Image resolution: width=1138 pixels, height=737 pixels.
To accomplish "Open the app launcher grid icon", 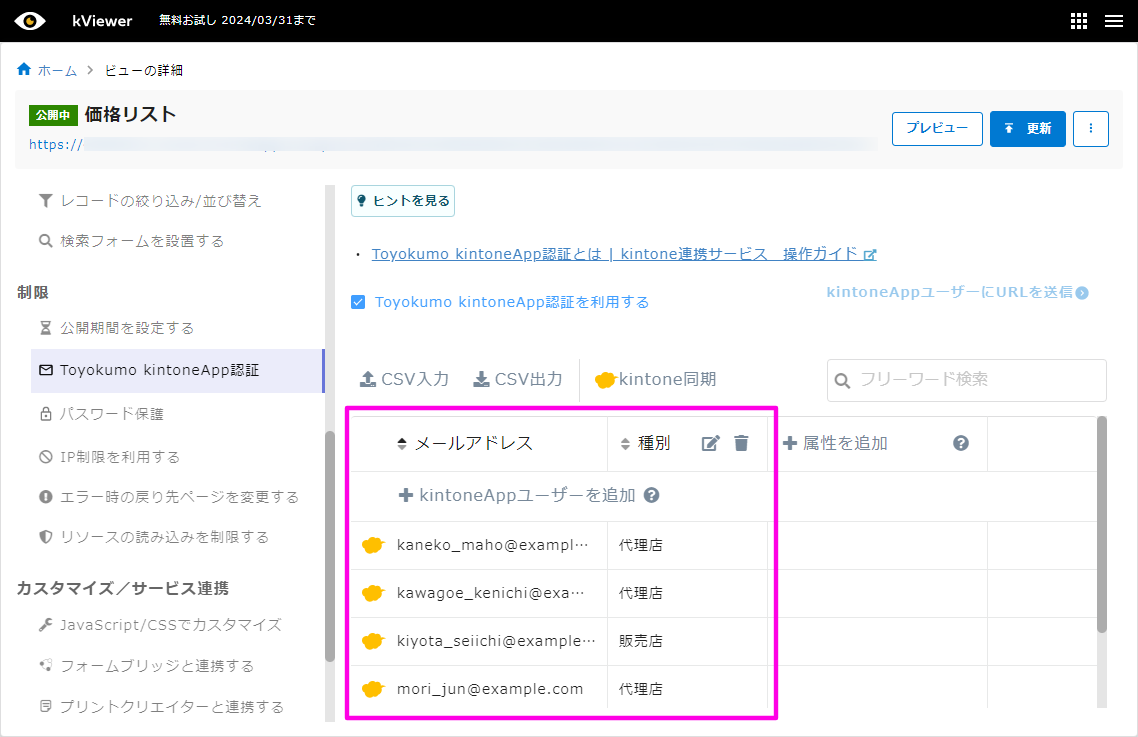I will click(1078, 20).
